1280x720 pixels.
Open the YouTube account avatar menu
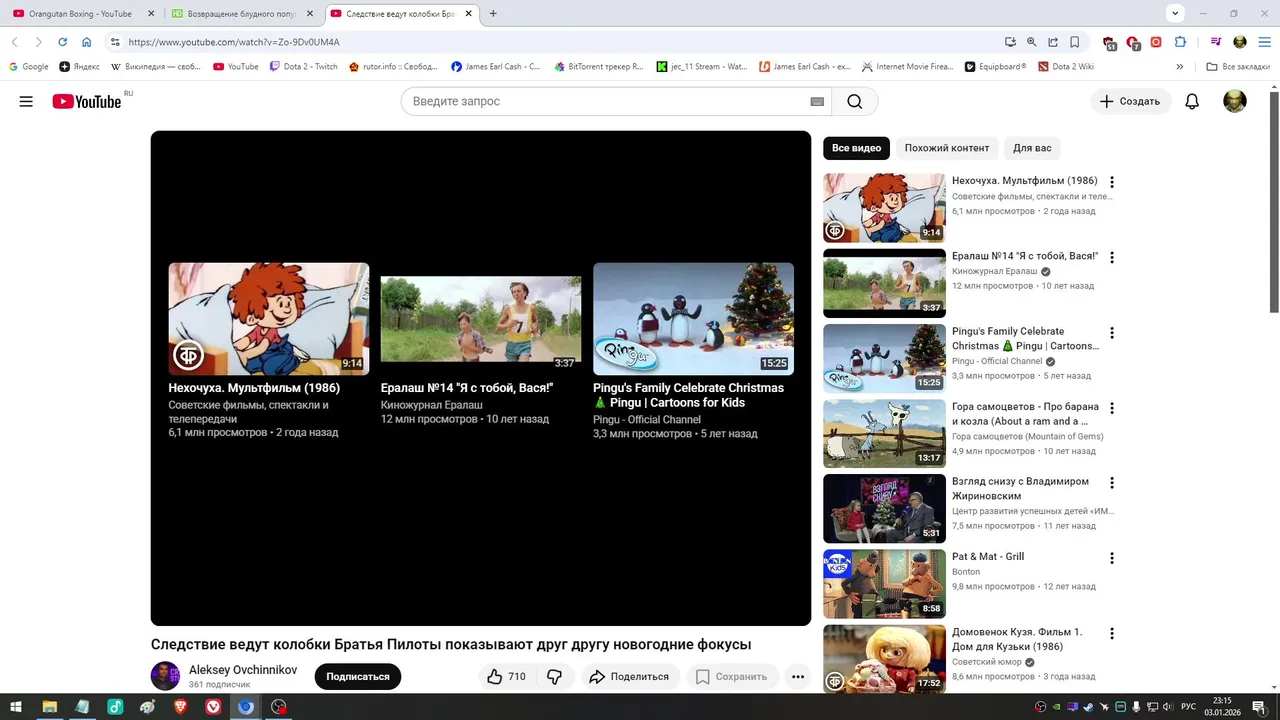[x=1235, y=101]
